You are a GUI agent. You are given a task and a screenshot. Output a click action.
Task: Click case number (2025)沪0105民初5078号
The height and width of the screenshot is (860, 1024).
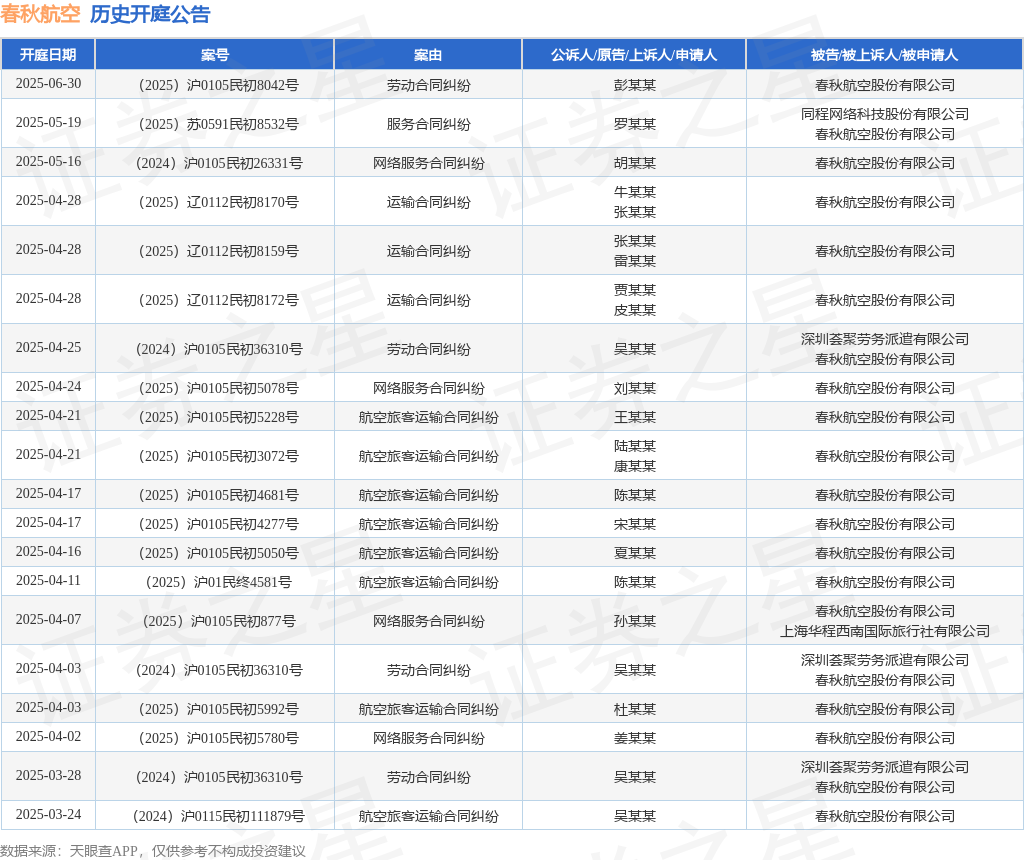(x=219, y=388)
